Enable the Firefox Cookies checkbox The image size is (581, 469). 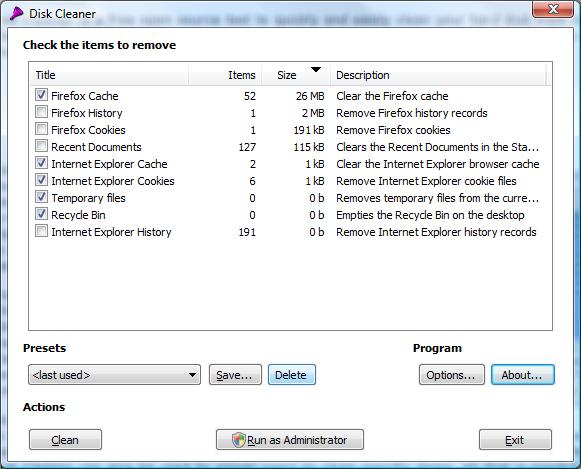[x=41, y=129]
